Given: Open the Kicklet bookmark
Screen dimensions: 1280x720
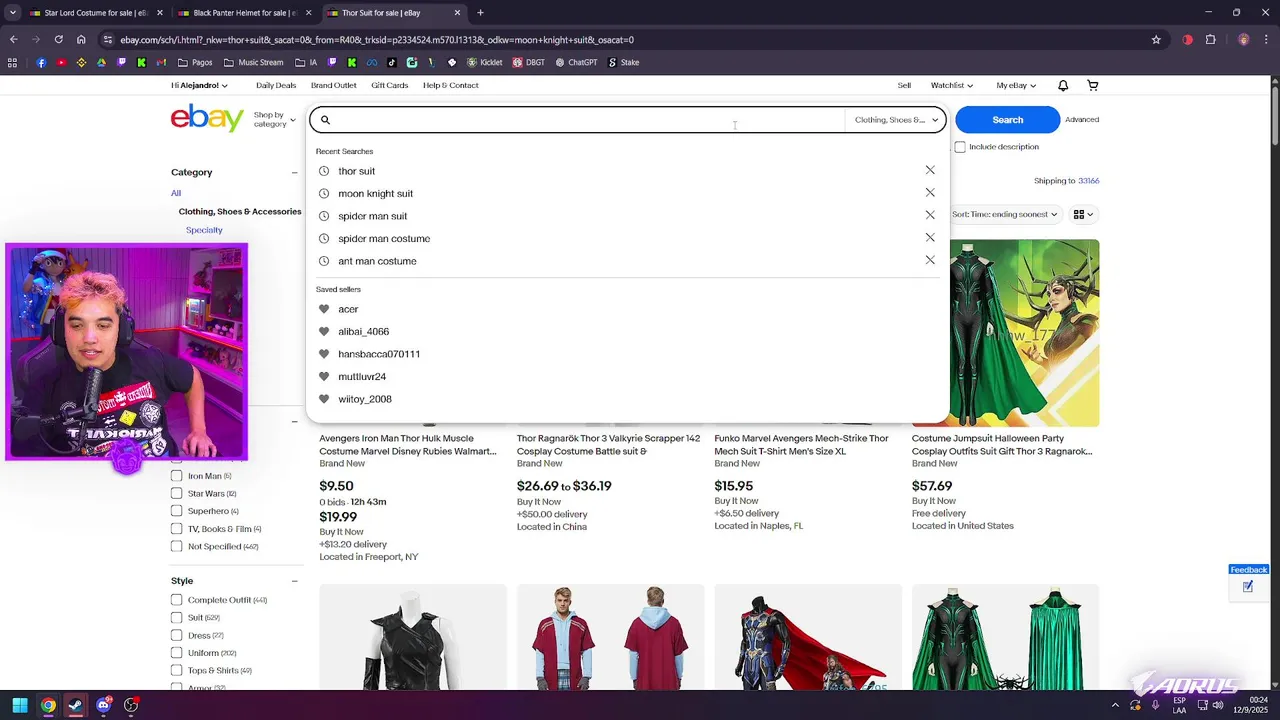Looking at the screenshot, I should 484,62.
